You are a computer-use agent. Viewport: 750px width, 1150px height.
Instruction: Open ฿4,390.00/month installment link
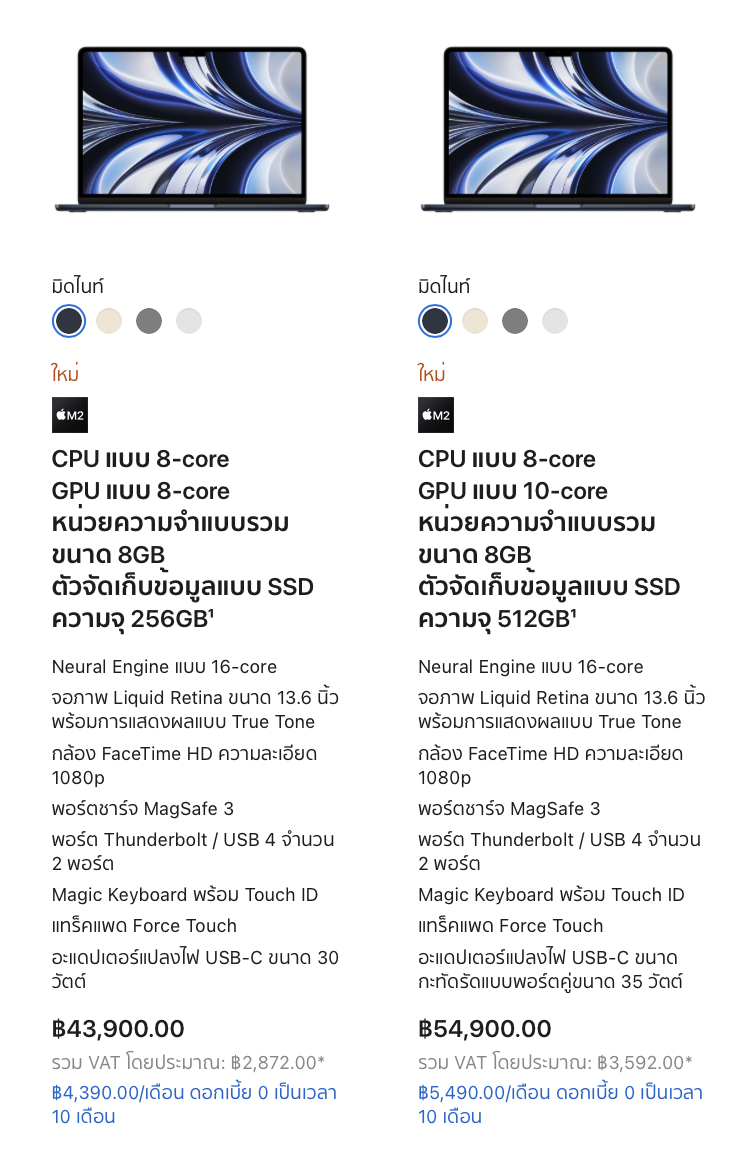click(194, 1105)
